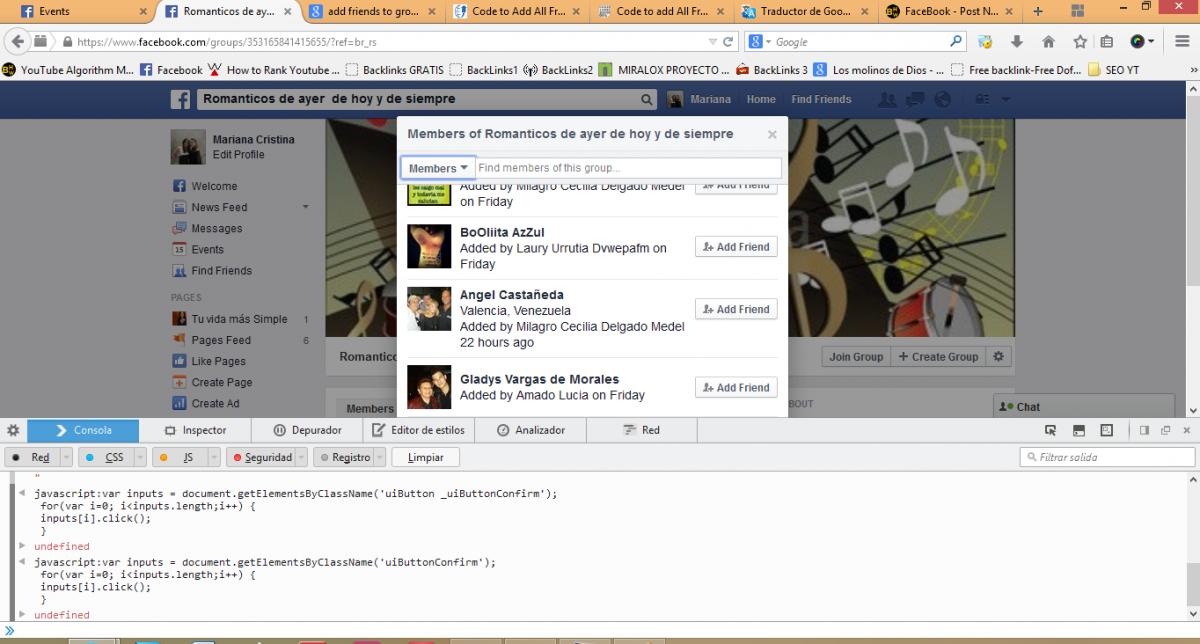Viewport: 1200px width, 644px height.
Task: Open group settings gear next to Create Group
Action: 999,357
